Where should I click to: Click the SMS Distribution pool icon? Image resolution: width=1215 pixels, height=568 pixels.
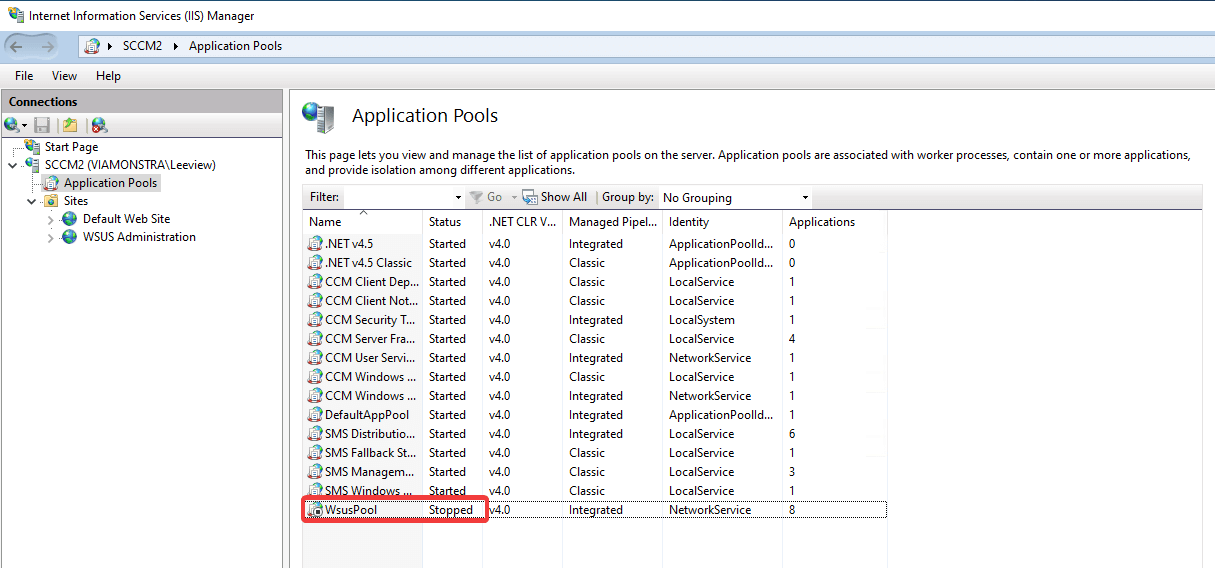click(x=315, y=433)
